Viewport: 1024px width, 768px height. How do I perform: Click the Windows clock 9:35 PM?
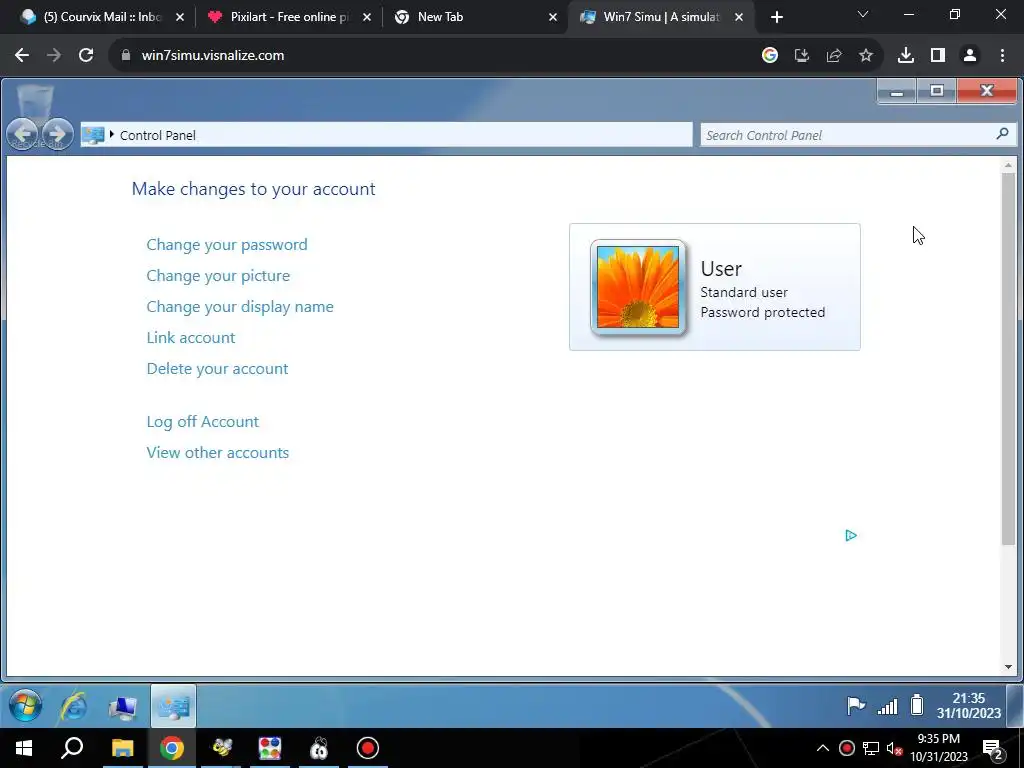(x=938, y=748)
